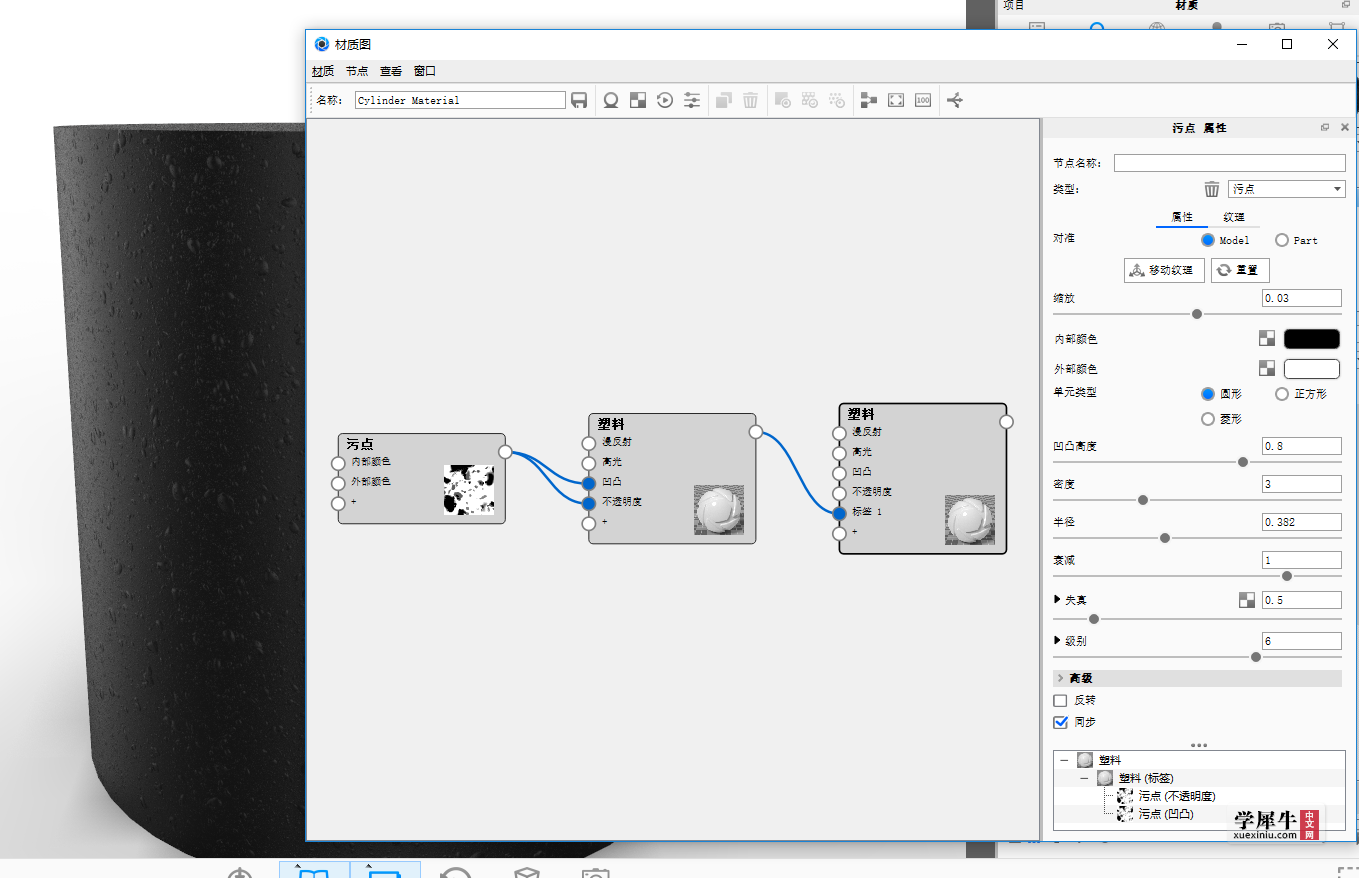Click the animation play-circle toolbar icon
1359x878 pixels.
[x=665, y=100]
